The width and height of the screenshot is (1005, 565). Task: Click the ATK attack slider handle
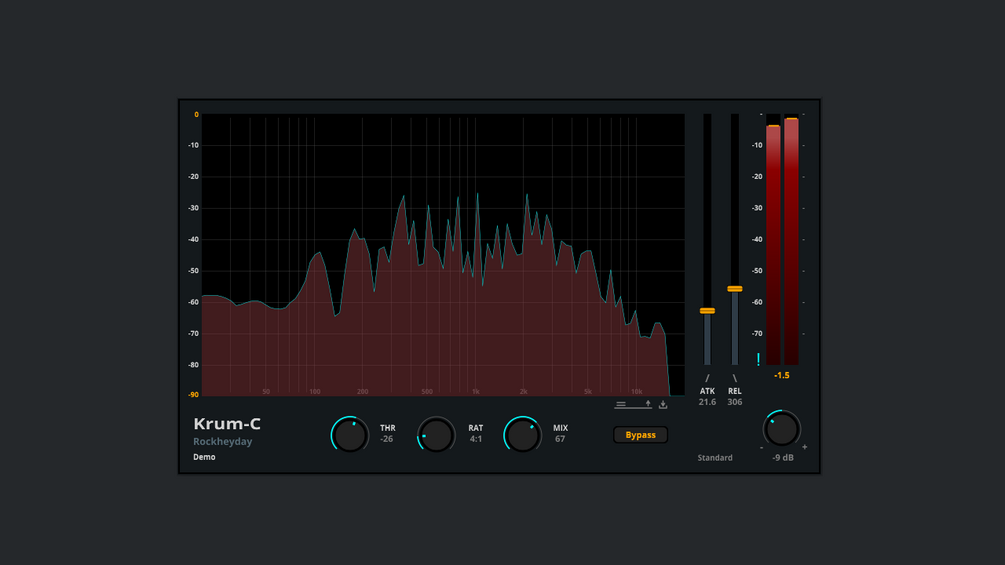point(707,311)
